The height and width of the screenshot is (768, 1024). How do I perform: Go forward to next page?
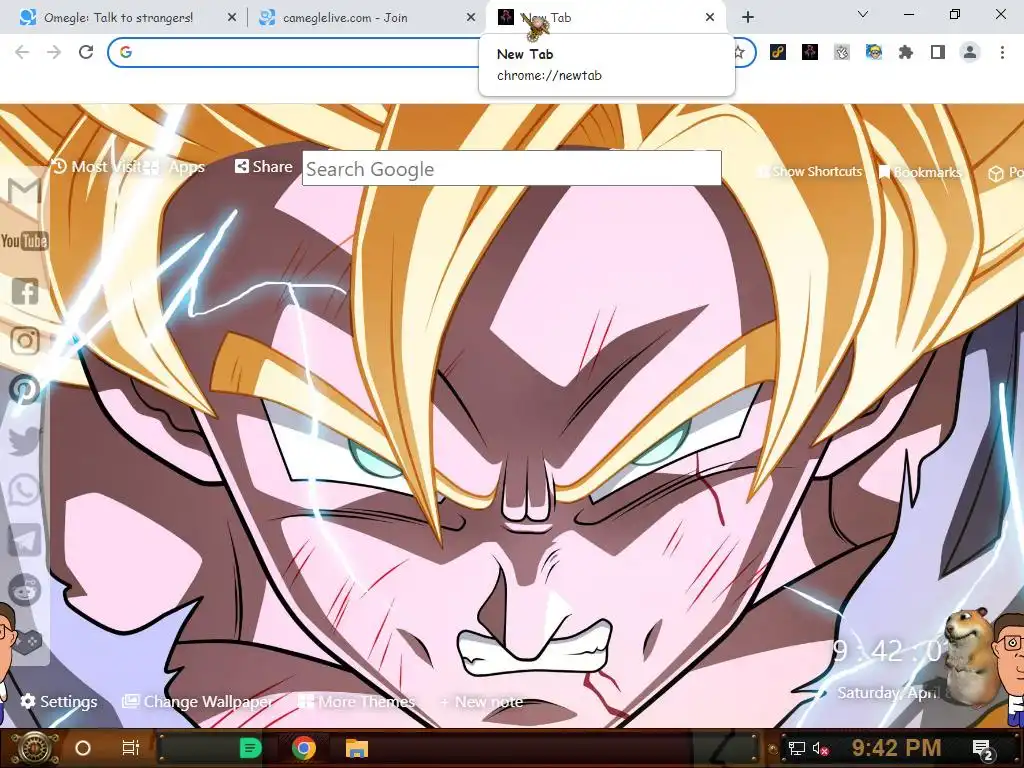(x=54, y=52)
